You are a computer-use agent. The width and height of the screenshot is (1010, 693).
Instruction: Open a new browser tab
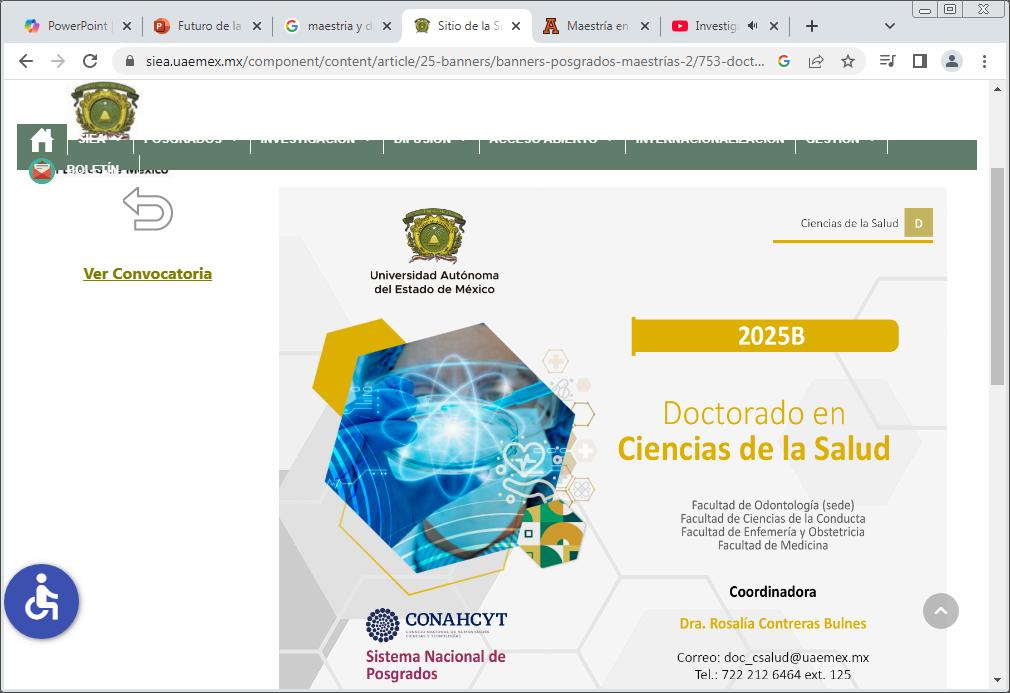pos(812,26)
